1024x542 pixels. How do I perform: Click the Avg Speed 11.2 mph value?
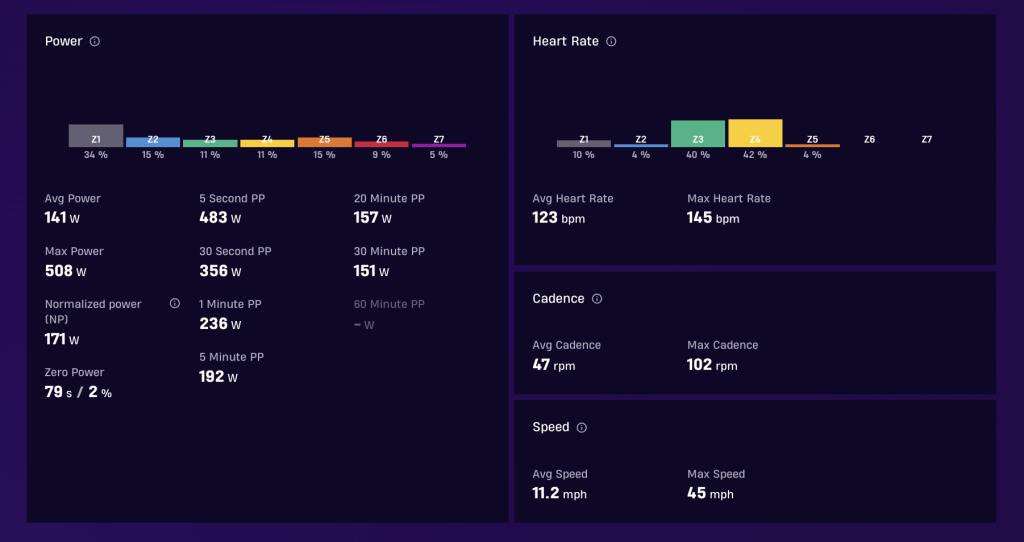tap(560, 493)
